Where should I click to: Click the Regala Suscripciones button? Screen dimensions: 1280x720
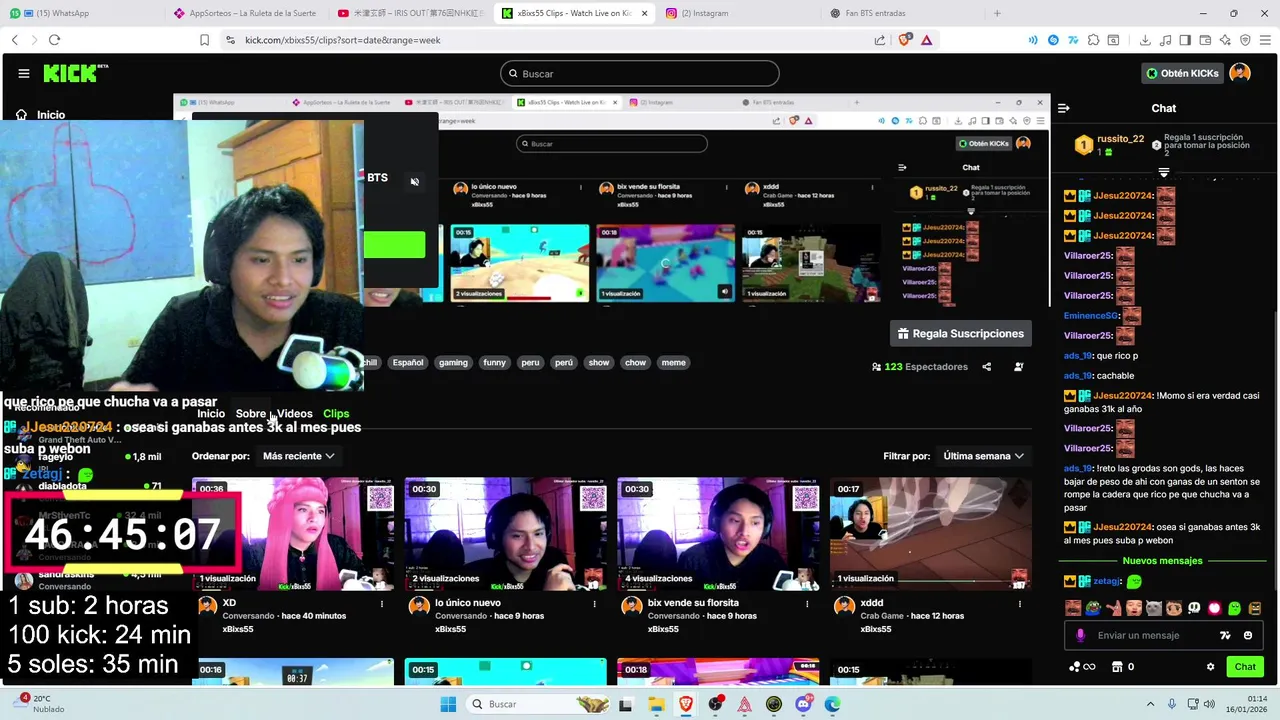point(961,333)
